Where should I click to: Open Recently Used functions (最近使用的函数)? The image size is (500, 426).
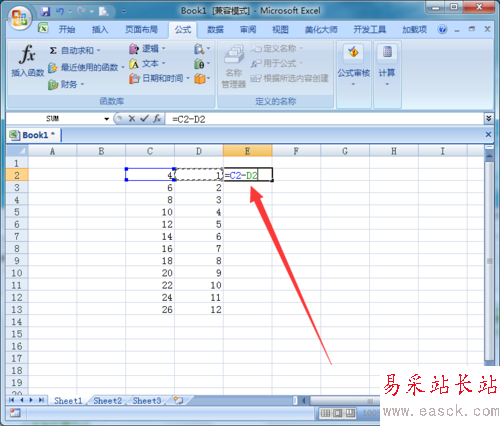[x=86, y=67]
